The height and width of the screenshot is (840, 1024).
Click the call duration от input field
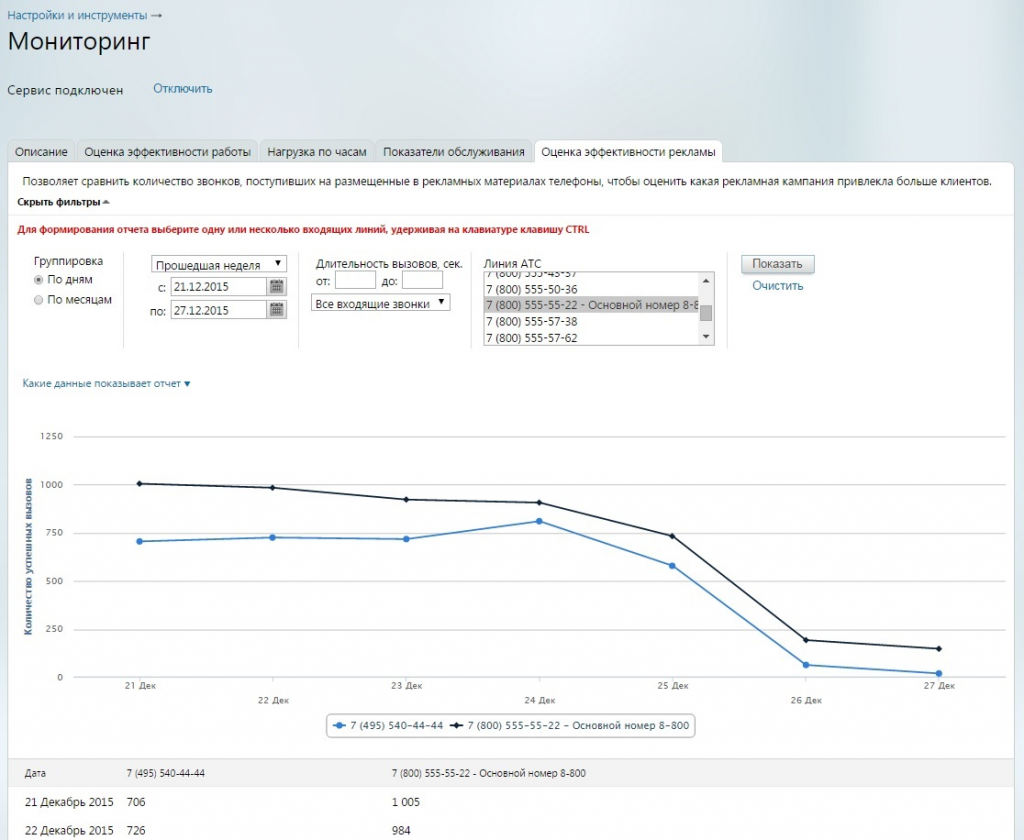pyautogui.click(x=355, y=281)
